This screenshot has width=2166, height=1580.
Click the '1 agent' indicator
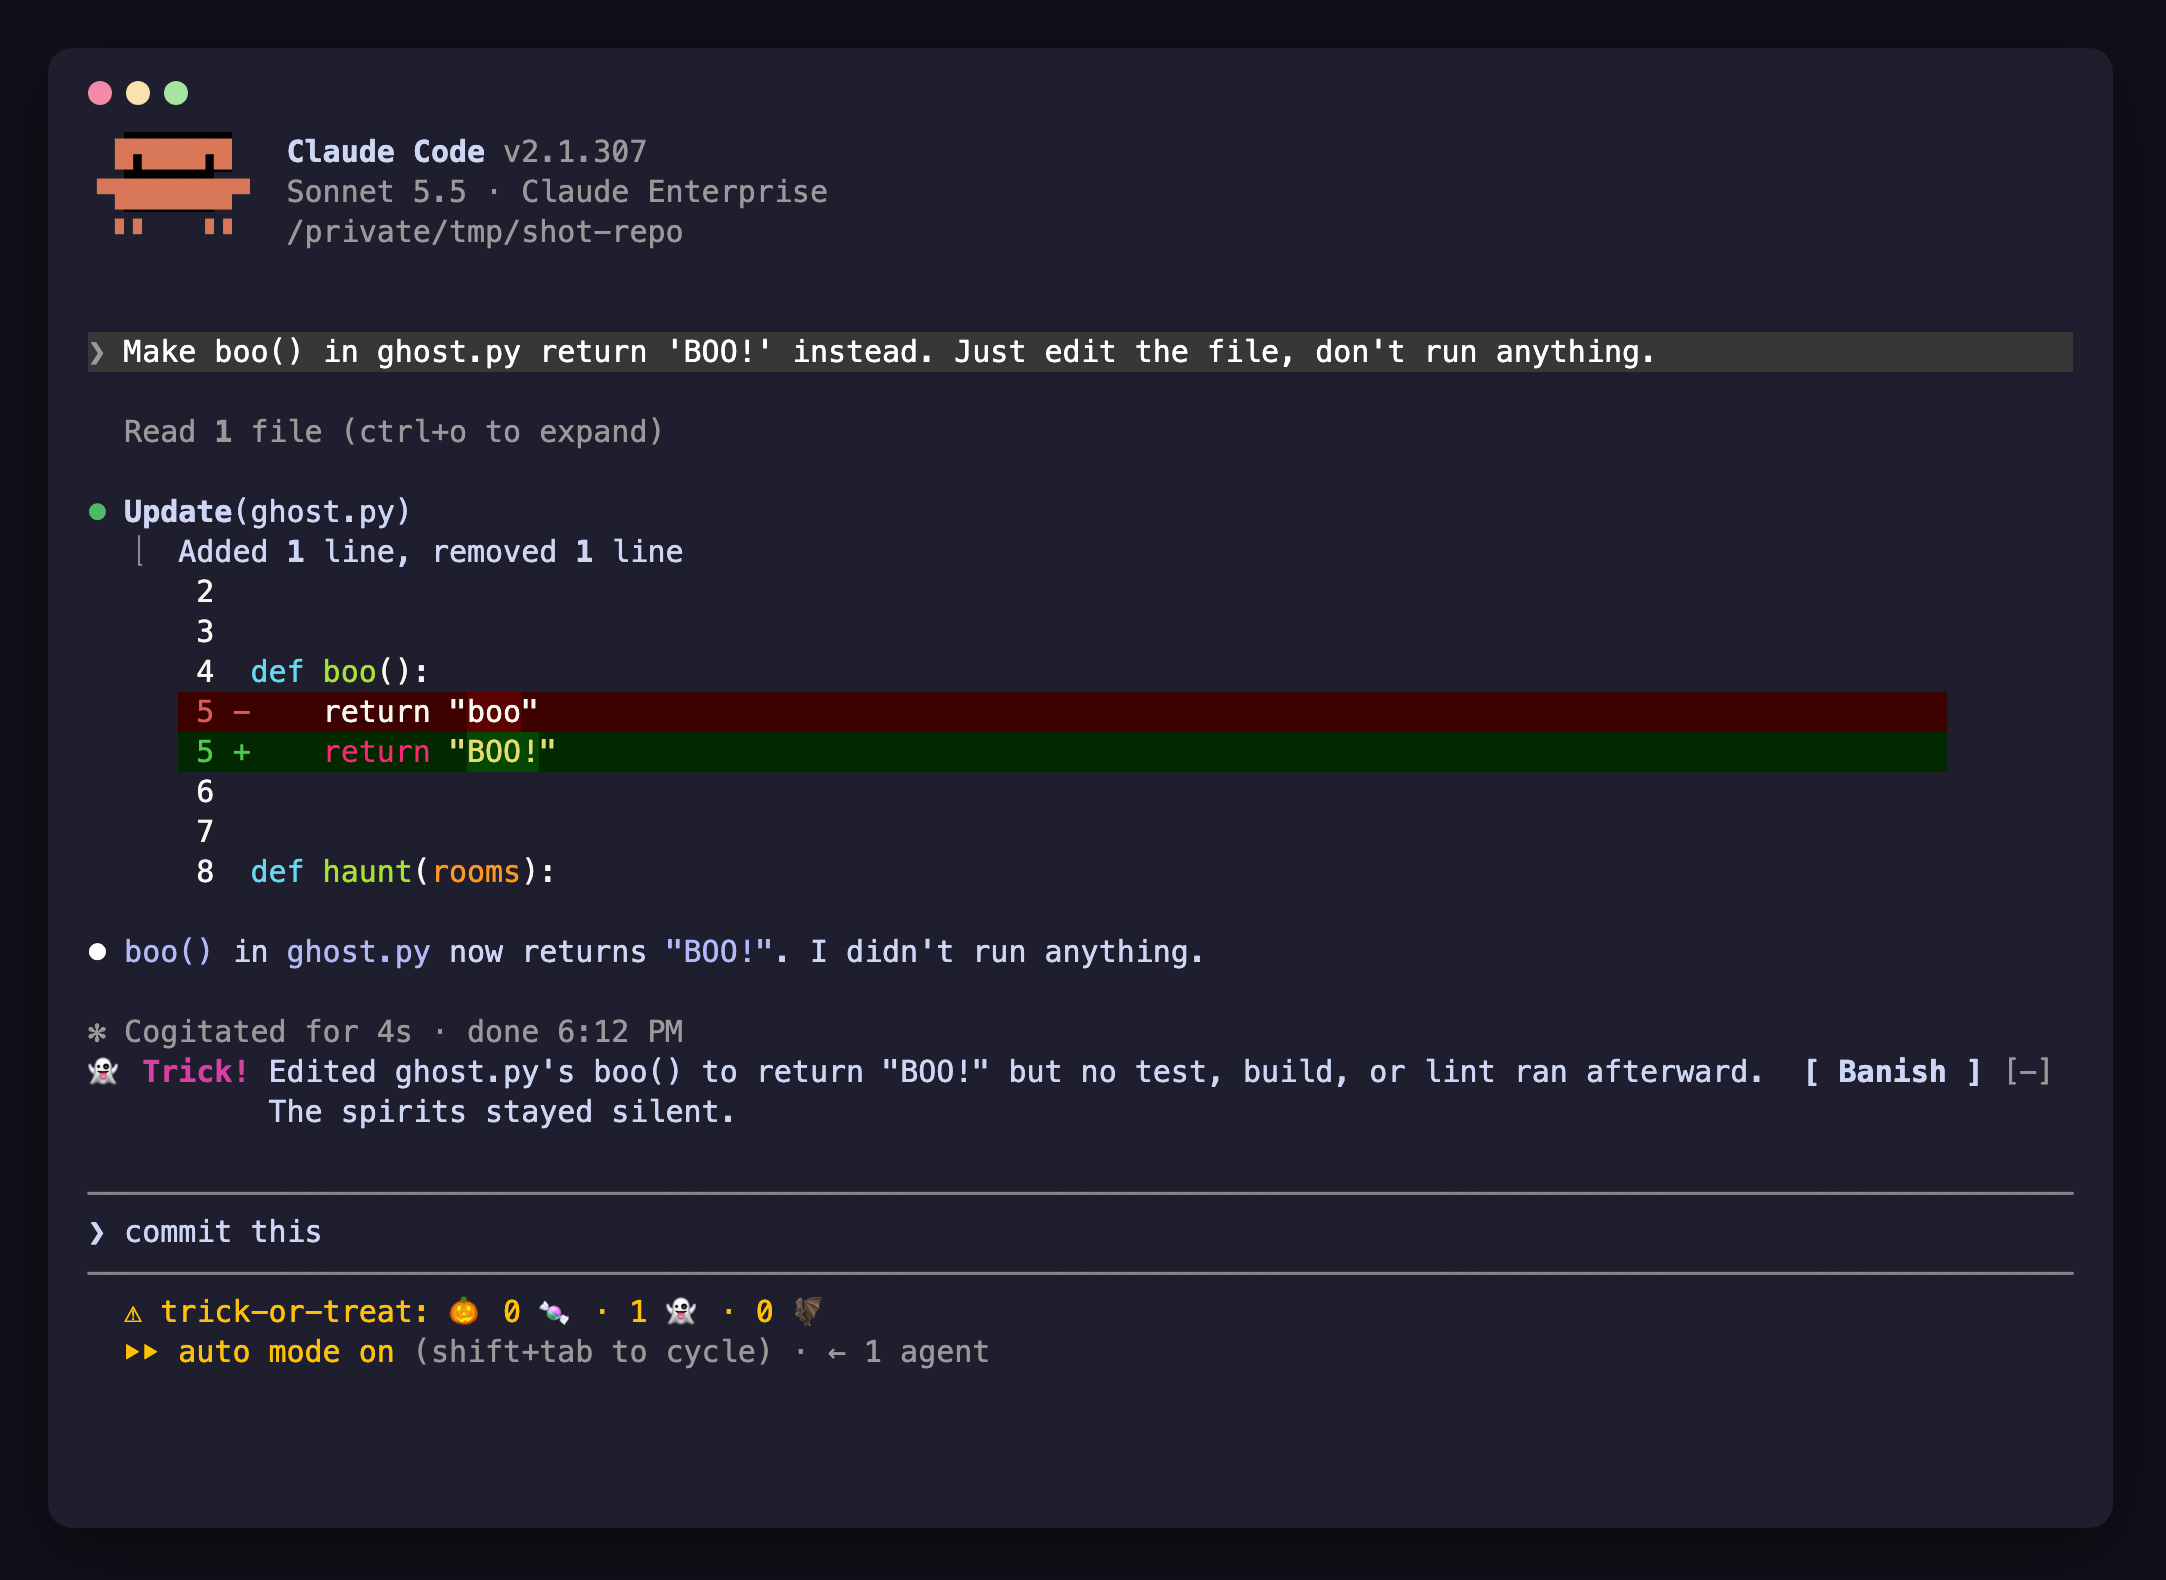pos(908,1352)
